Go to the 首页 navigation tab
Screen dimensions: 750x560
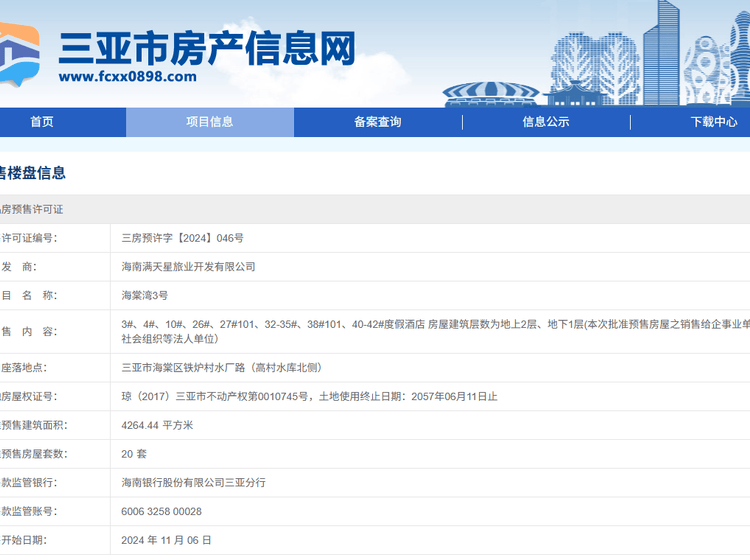(x=42, y=122)
